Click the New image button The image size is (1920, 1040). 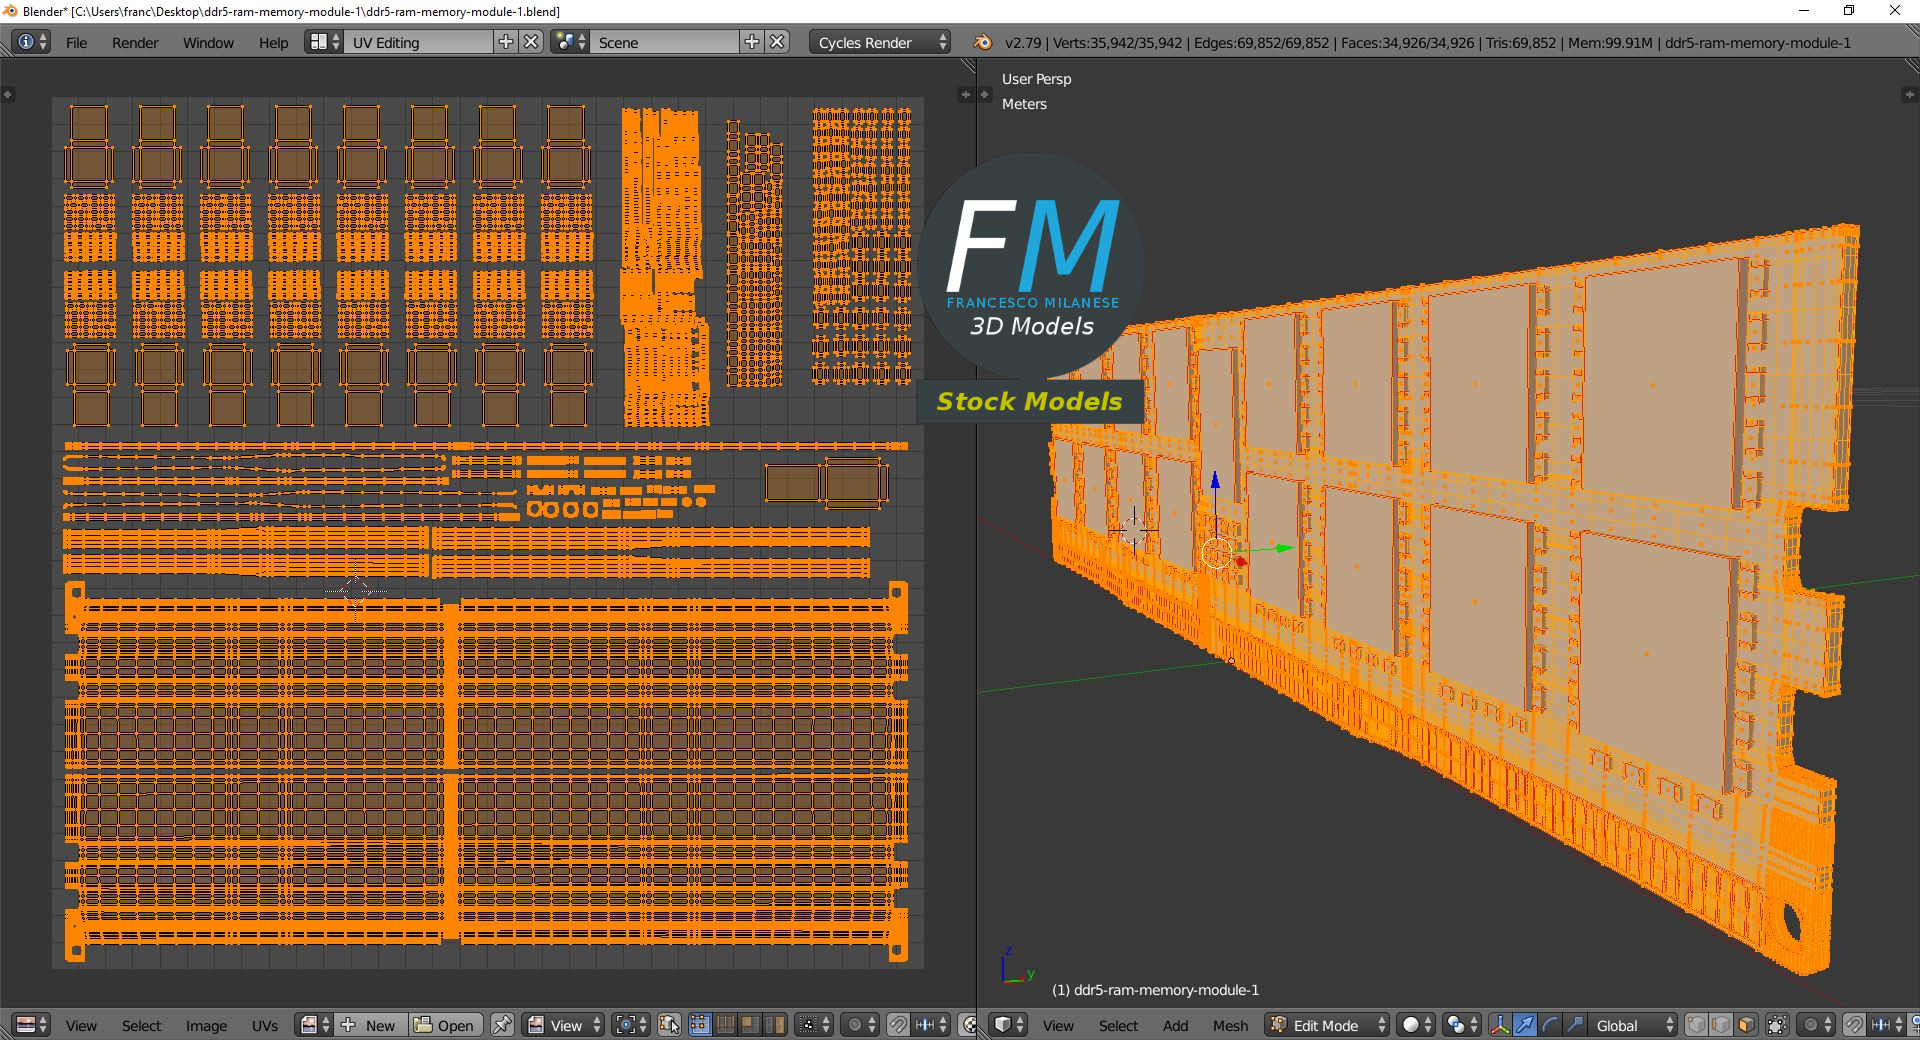click(370, 1025)
